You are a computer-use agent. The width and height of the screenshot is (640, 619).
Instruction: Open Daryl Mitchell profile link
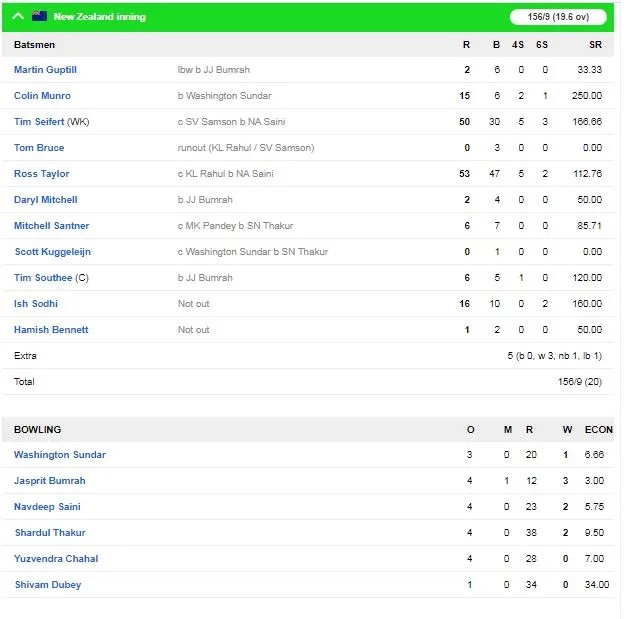(45, 200)
